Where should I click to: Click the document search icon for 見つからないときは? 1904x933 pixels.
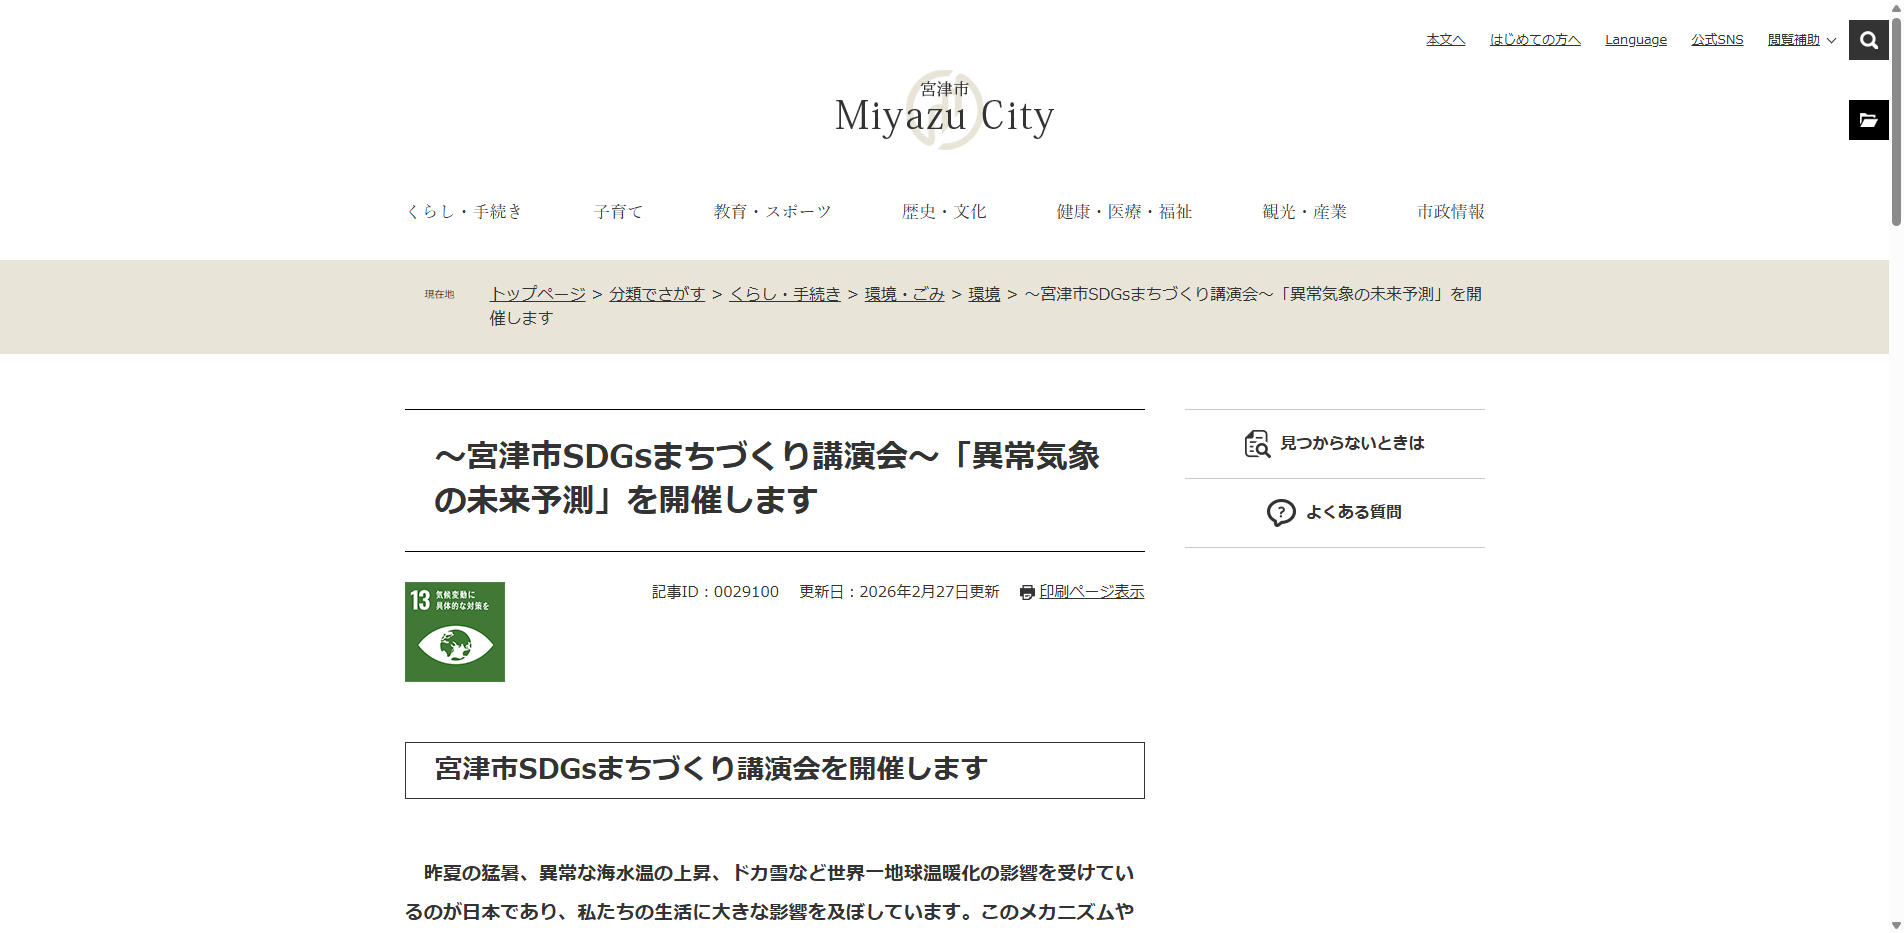tap(1257, 444)
